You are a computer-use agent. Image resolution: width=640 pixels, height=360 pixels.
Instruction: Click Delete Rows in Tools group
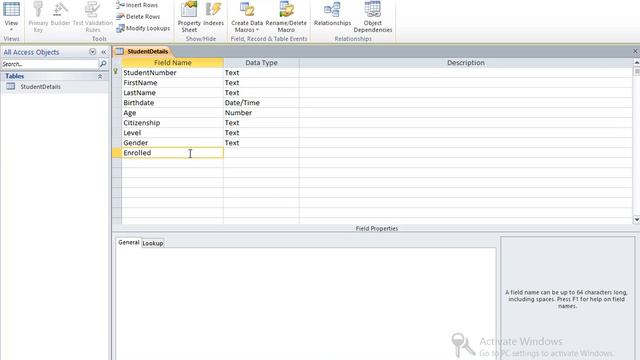coord(138,16)
